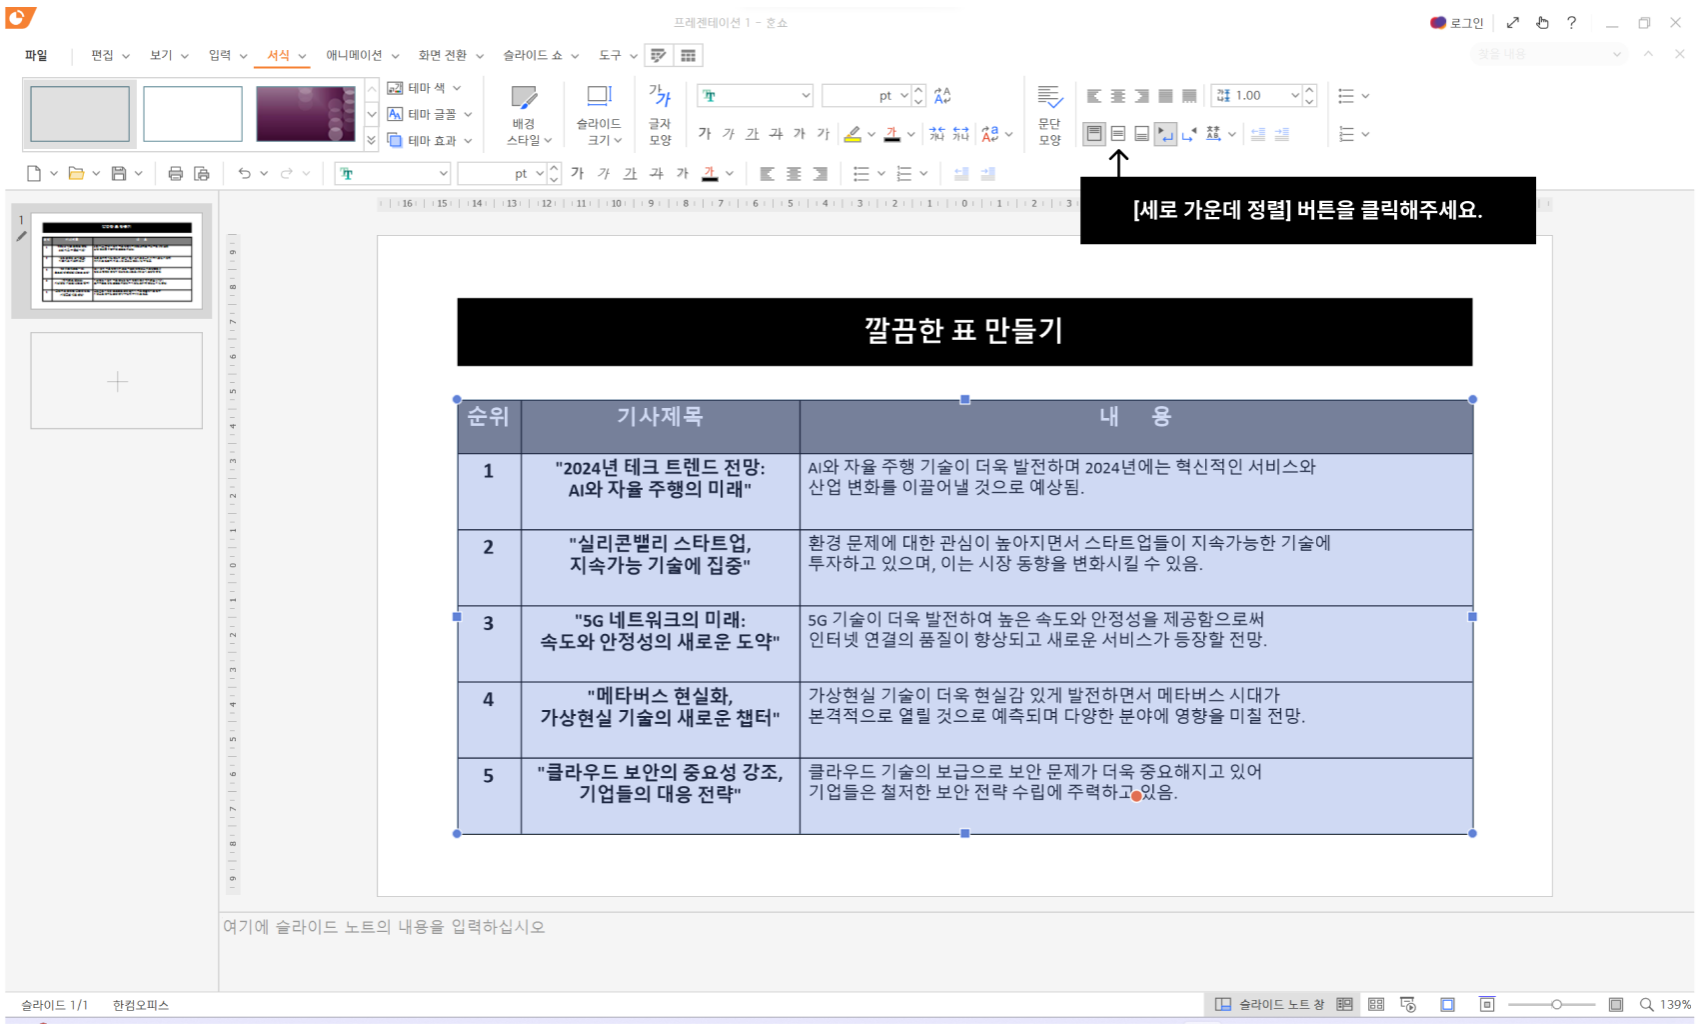Click the zoom slider in the status bar

coord(1552,1005)
